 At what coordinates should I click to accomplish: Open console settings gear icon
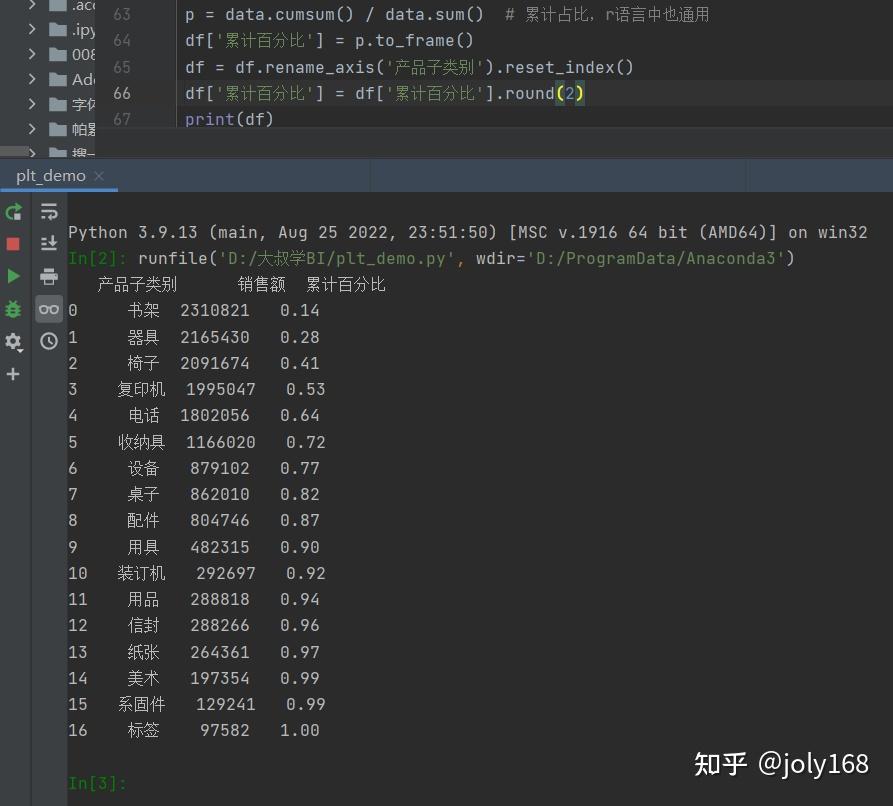coord(13,342)
